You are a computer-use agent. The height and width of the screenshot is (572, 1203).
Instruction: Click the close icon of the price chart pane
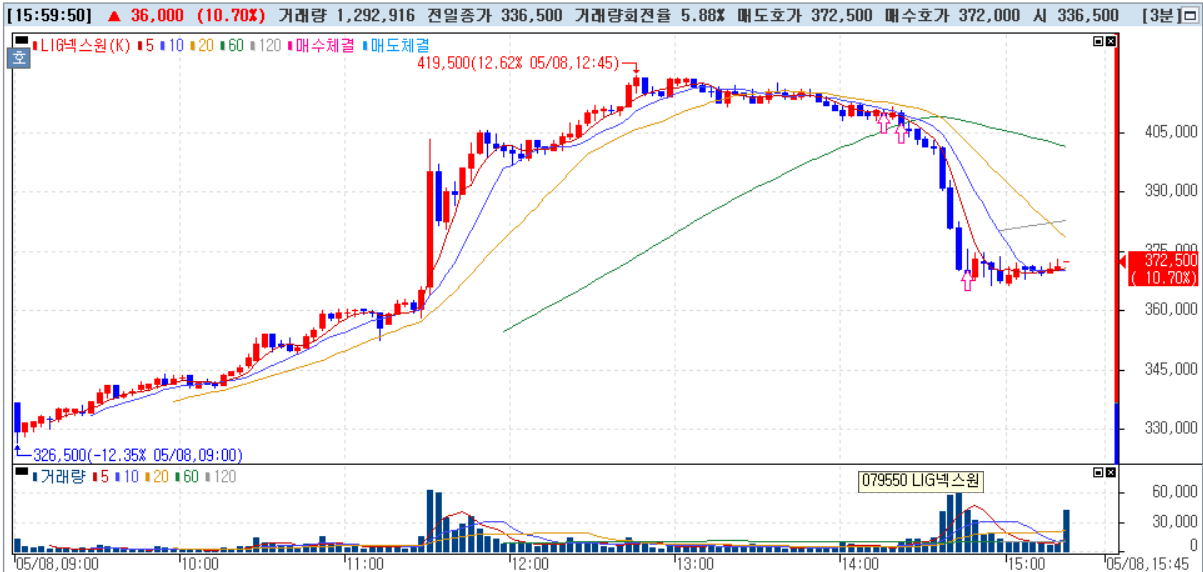point(1109,41)
